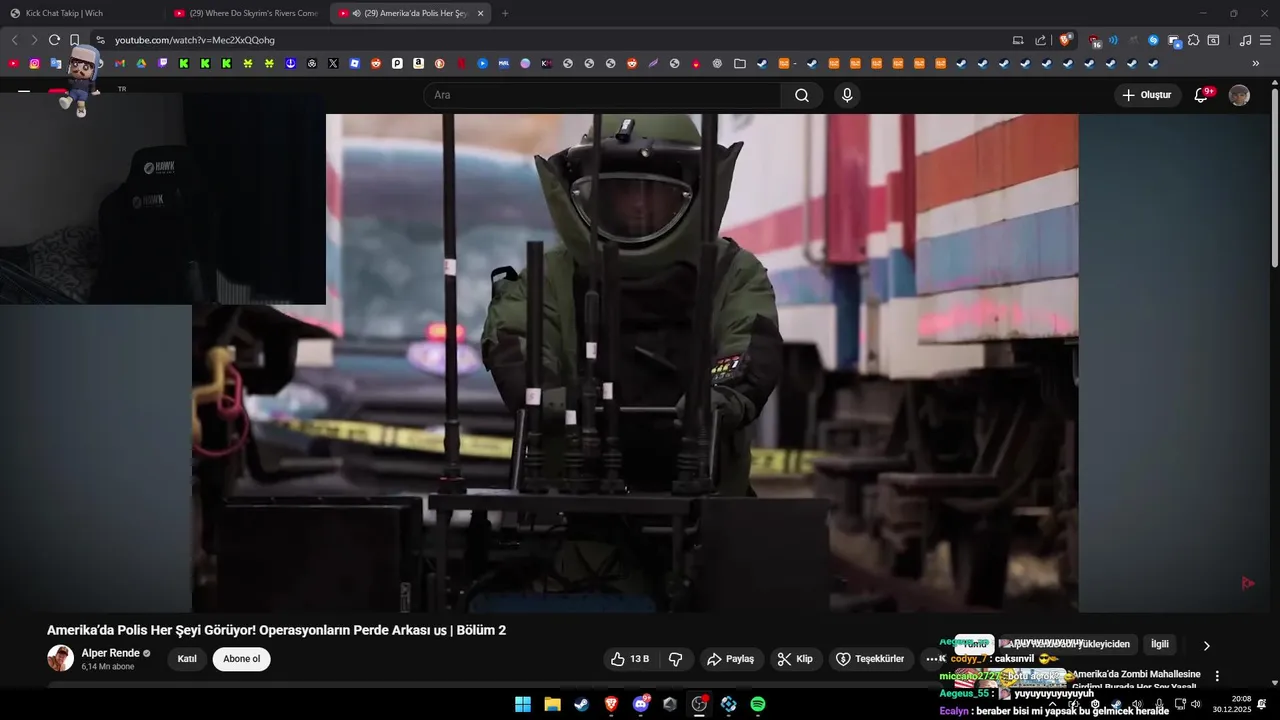
Task: Open the Windows Start menu
Action: [x=523, y=704]
